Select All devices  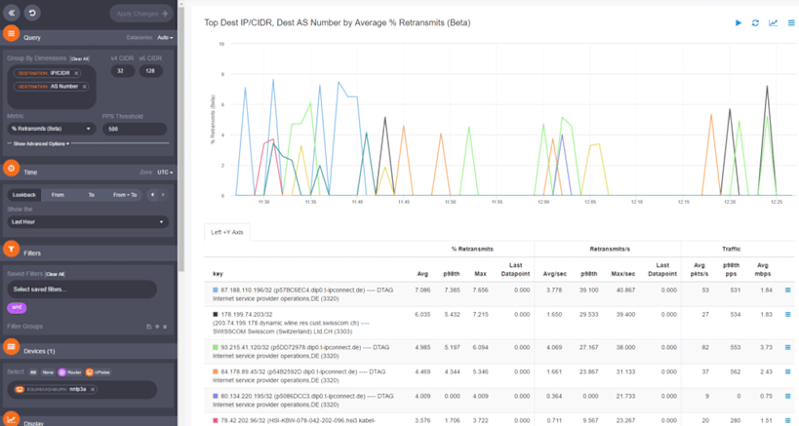[x=33, y=372]
